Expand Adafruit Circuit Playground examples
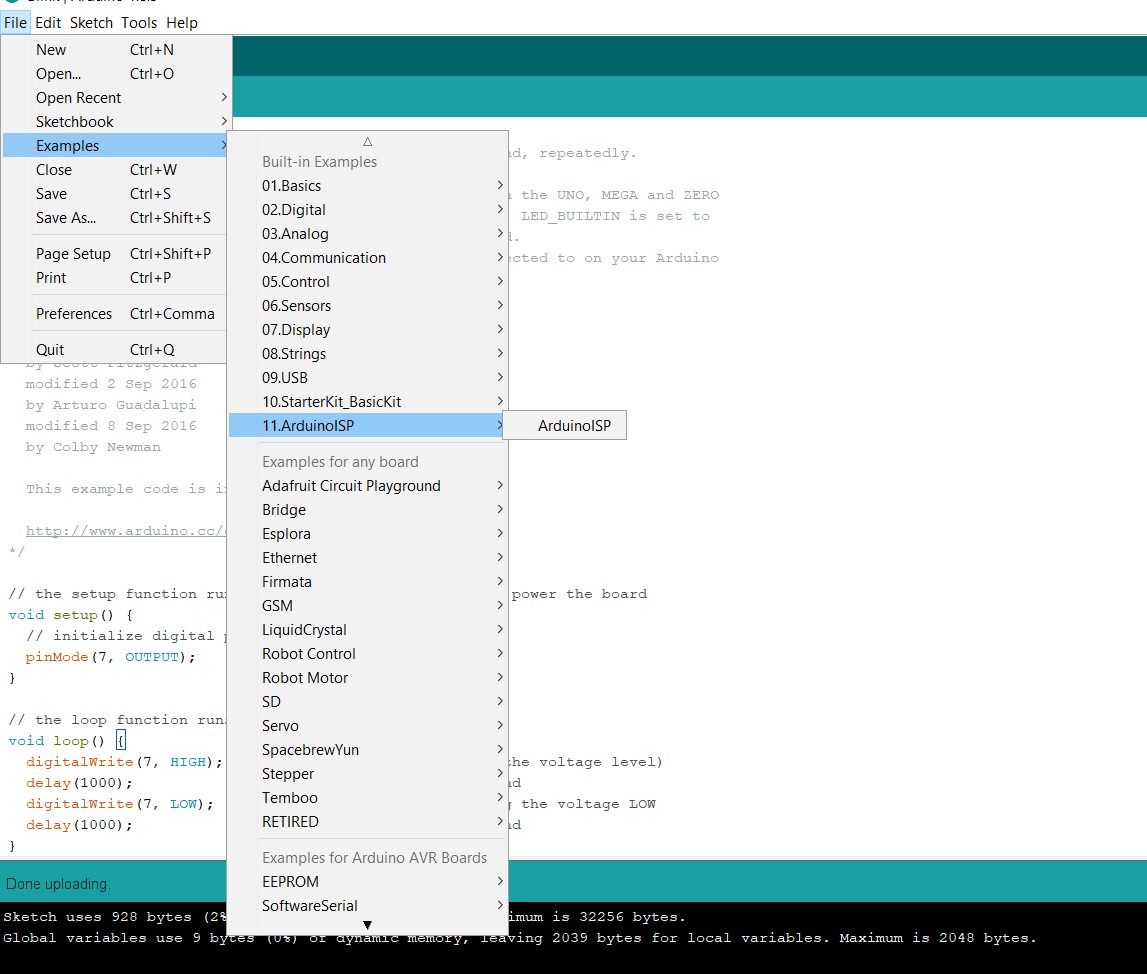Viewport: 1147px width, 974px height. (x=368, y=486)
